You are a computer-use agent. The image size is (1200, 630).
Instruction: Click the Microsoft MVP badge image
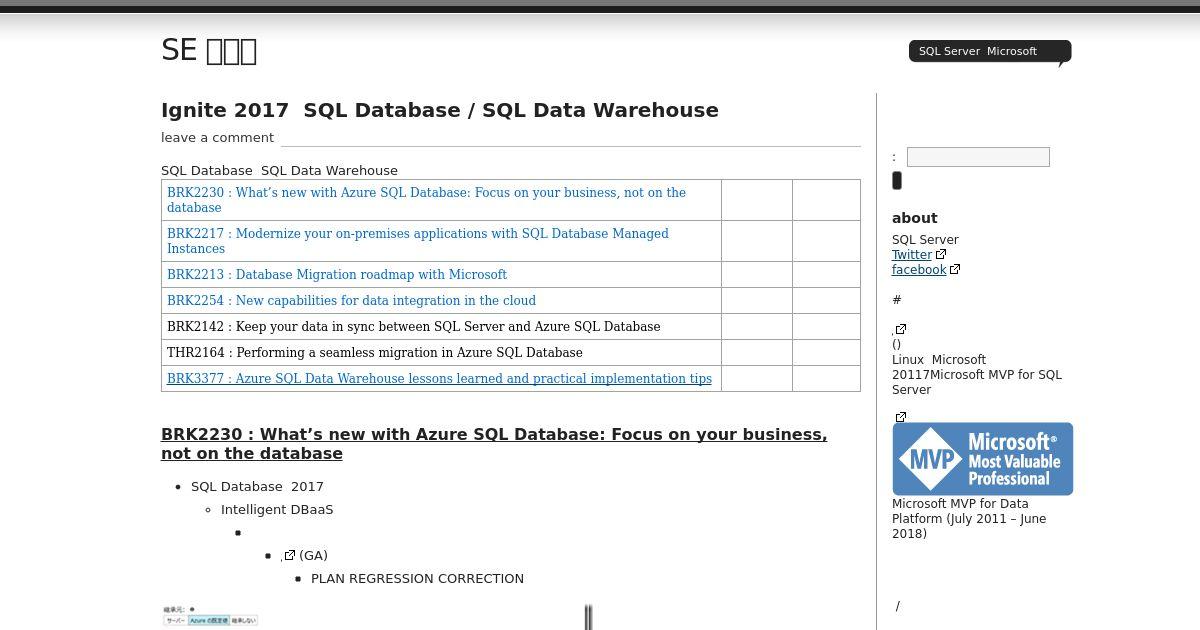(x=982, y=459)
